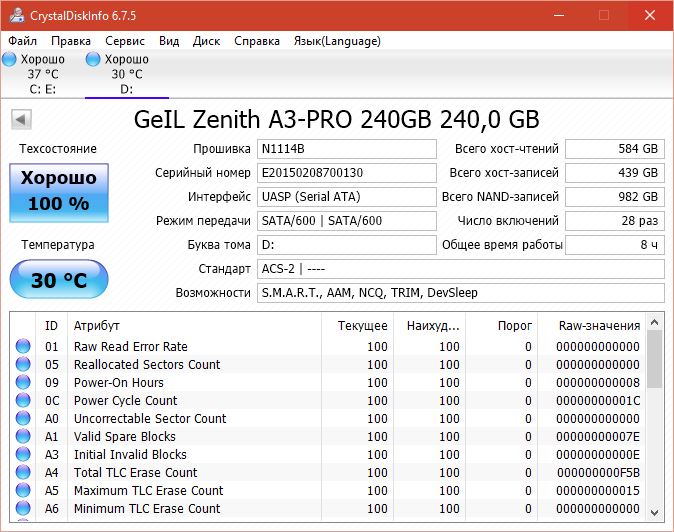Image resolution: width=674 pixels, height=532 pixels.
Task: Open the Диск menu
Action: pyautogui.click(x=206, y=41)
